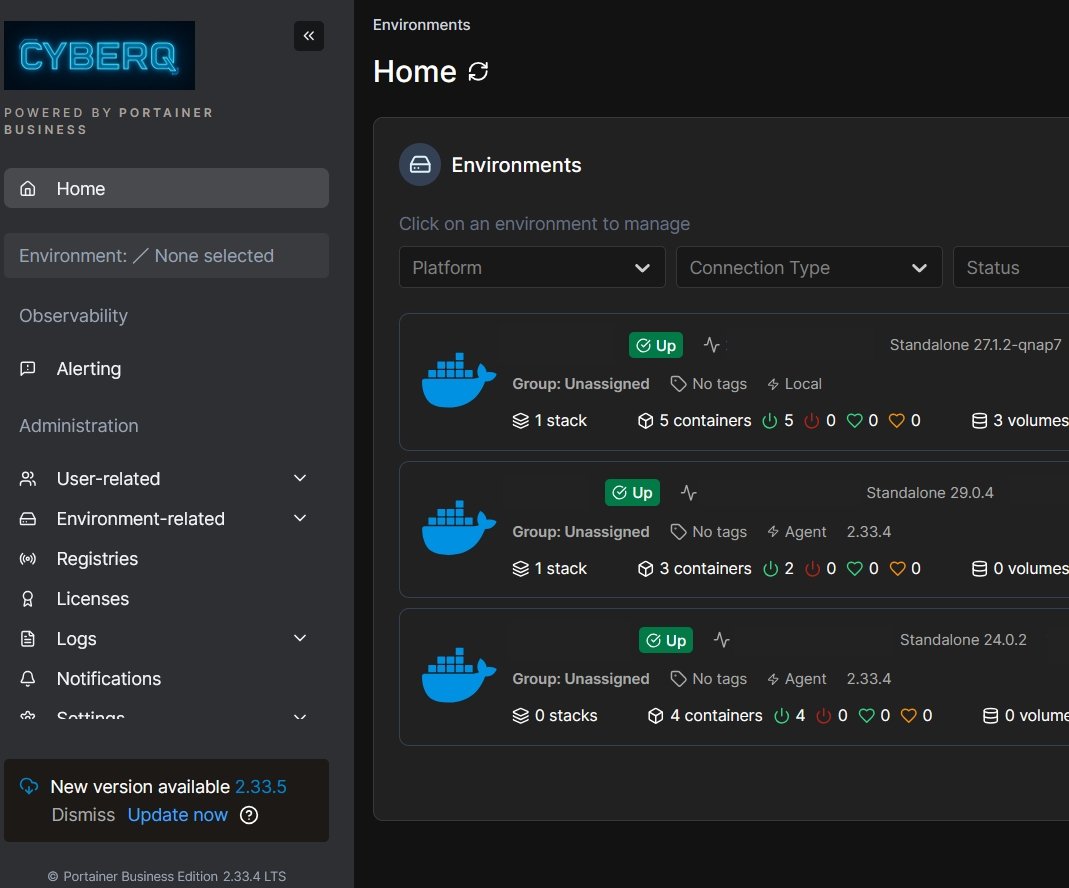Image resolution: width=1069 pixels, height=888 pixels.
Task: Click the heartbeat icon on the Standalone 29.0.4 environment
Action: pyautogui.click(x=689, y=493)
